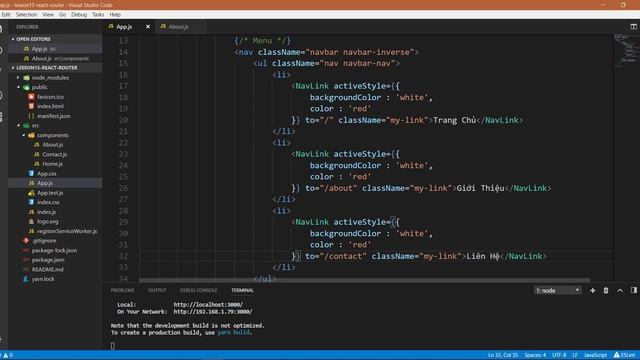Kill terminal using trash icon
640x360 pixels.
tap(606, 290)
